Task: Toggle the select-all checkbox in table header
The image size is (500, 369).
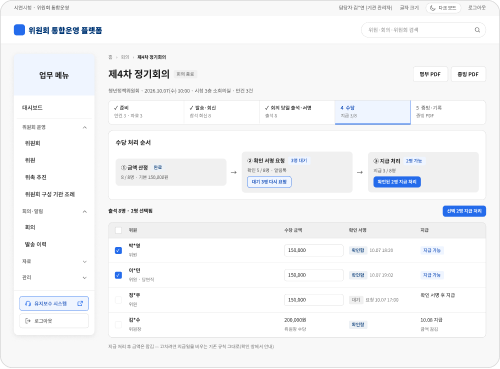Action: click(118, 230)
